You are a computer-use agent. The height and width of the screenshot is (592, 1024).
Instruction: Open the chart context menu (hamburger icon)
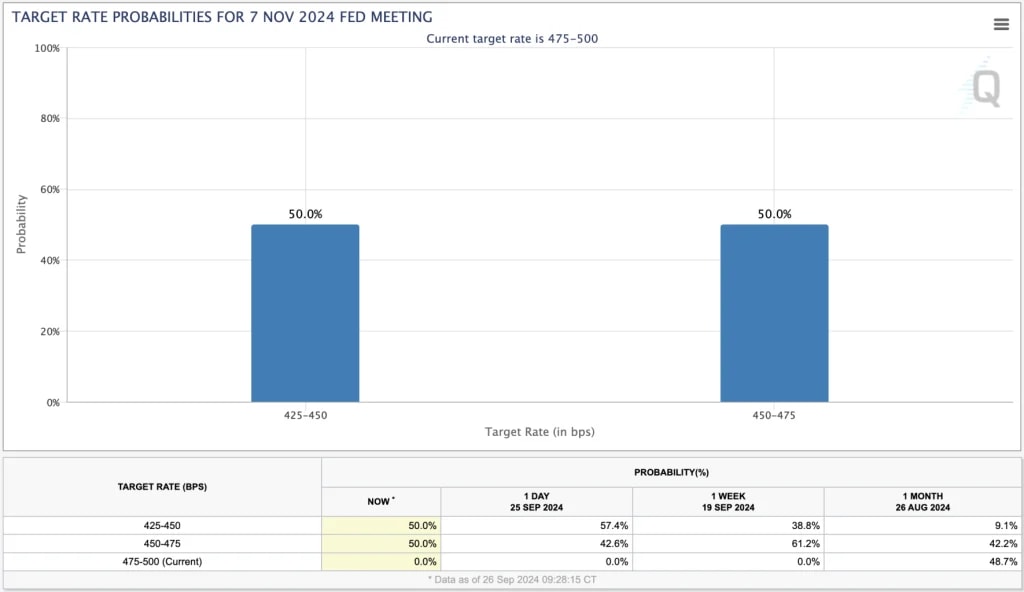tap(1001, 25)
